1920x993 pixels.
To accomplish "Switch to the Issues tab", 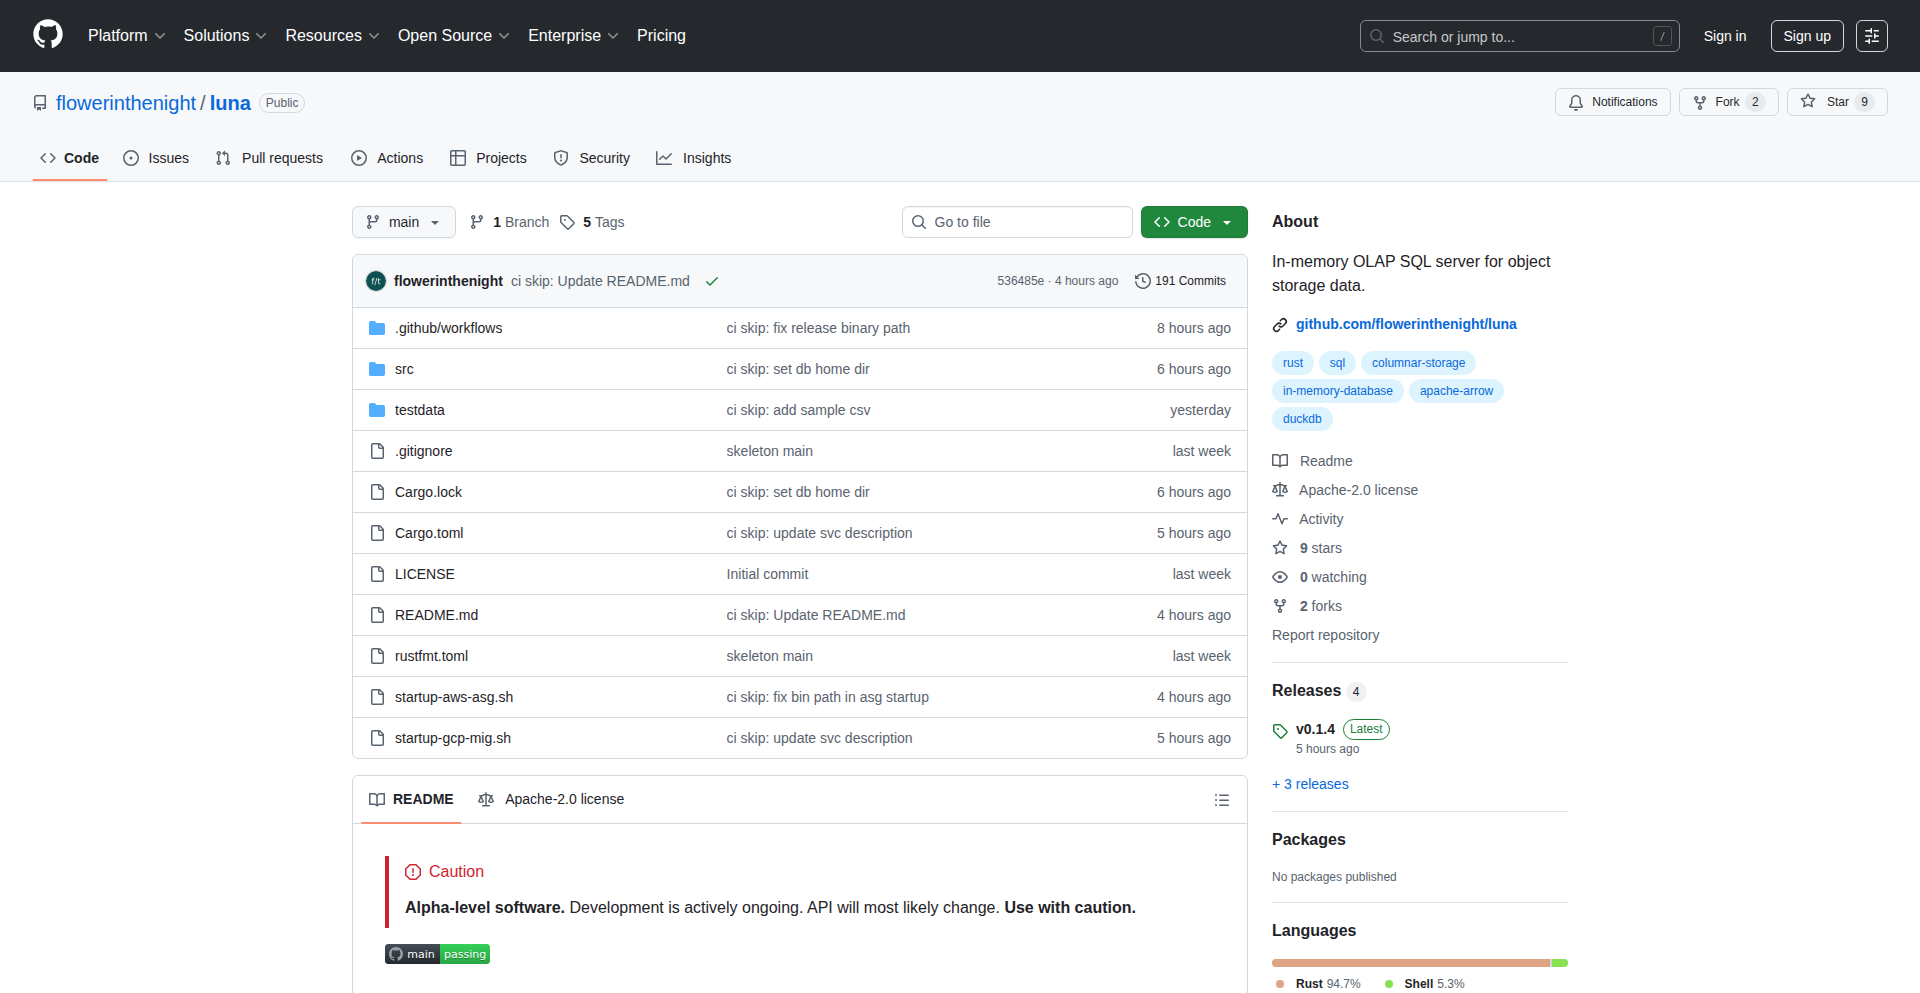I will point(156,158).
